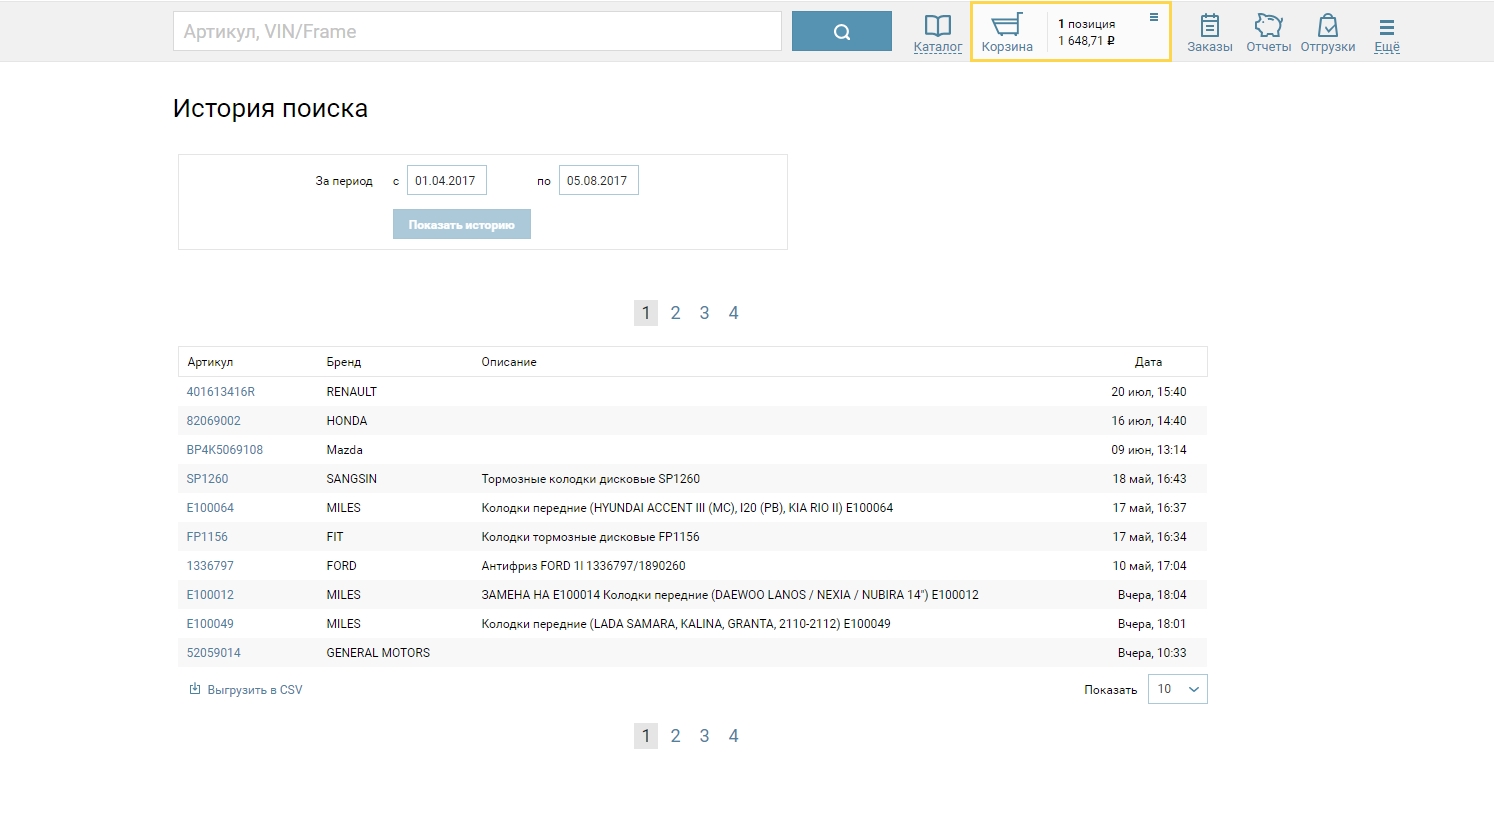The image size is (1494, 824).
Task: Click brand cell FIT
Action: [x=335, y=537]
